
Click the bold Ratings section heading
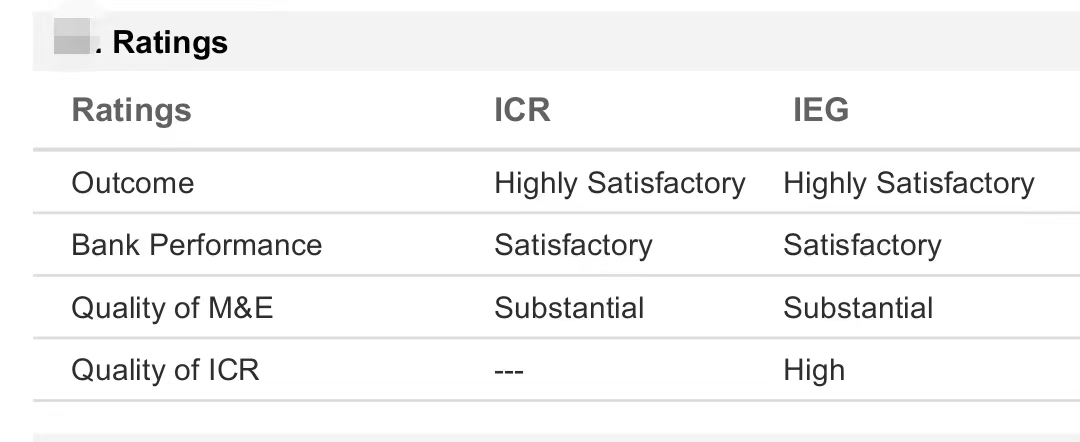(170, 42)
